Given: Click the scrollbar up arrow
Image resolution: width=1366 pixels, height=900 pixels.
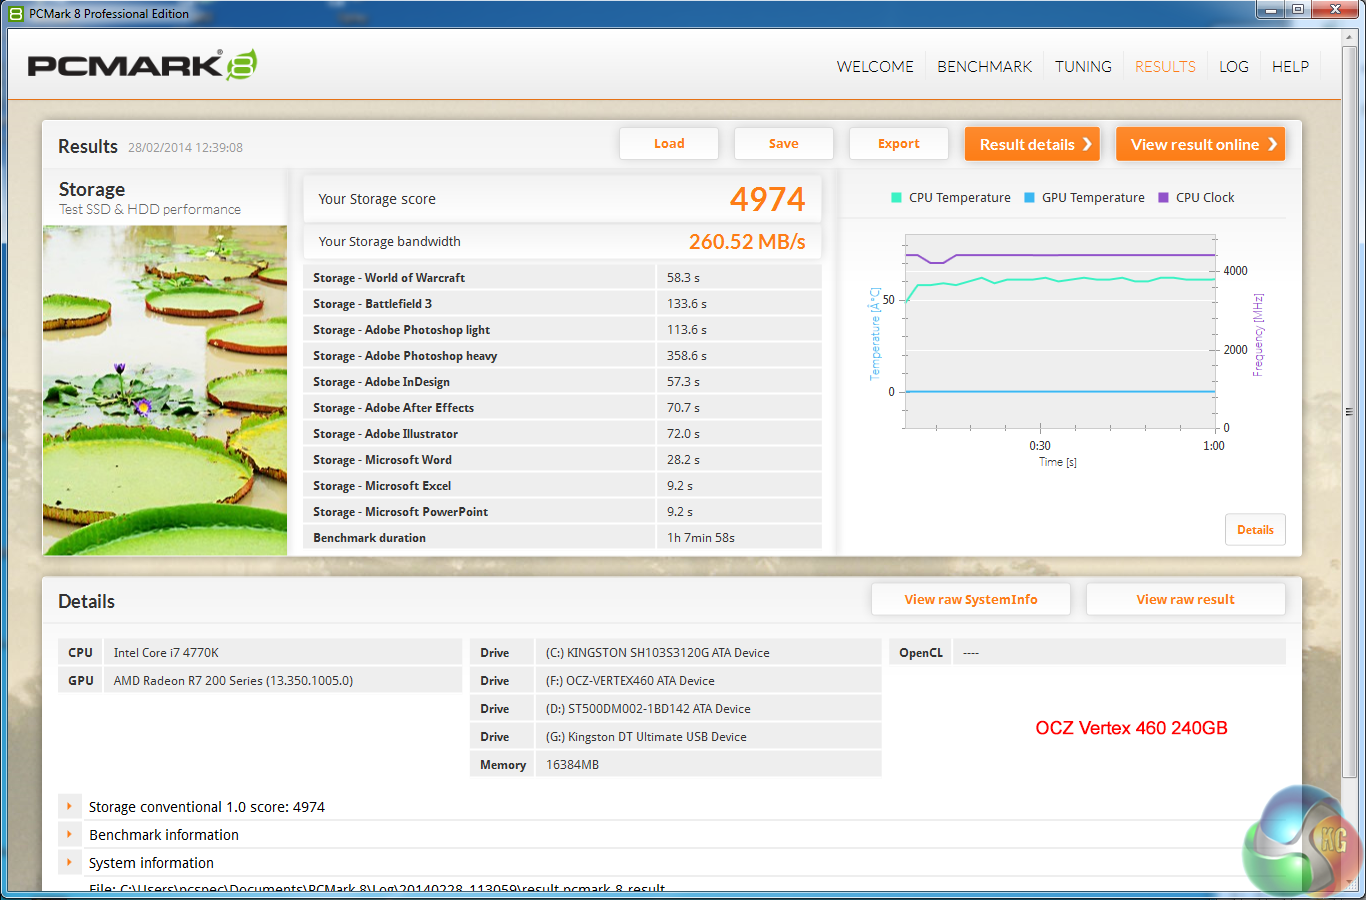Looking at the screenshot, I should [x=1349, y=35].
